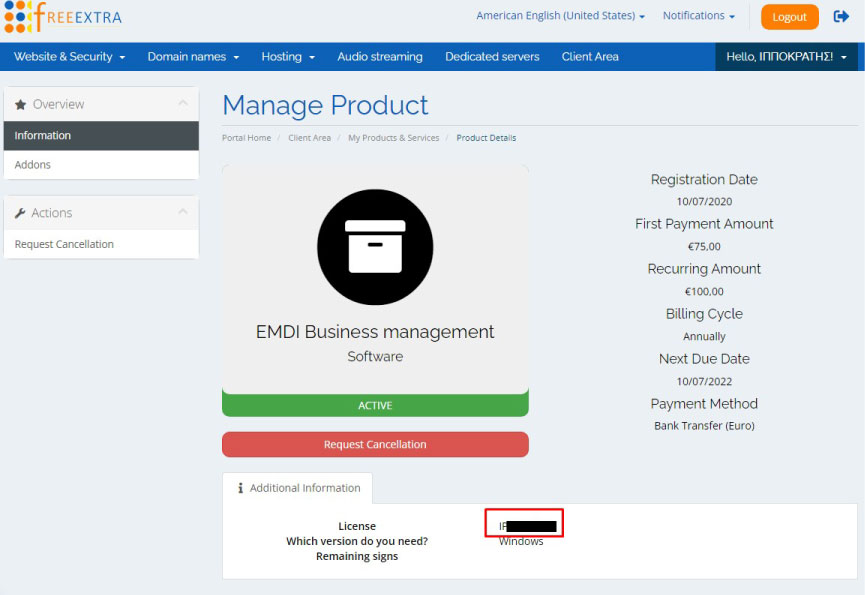
Task: Click the Windows version value
Action: coord(521,542)
